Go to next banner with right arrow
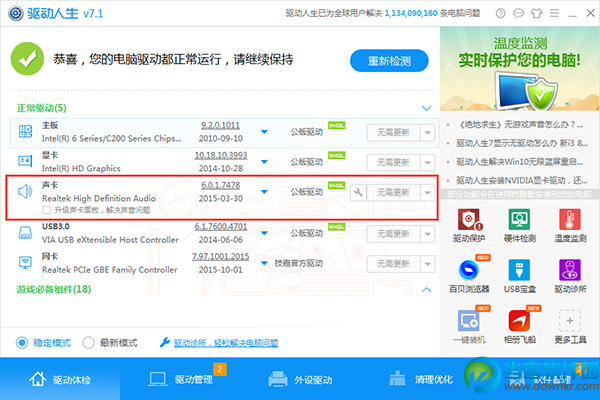Screen dimensions: 600x400 tap(592, 69)
